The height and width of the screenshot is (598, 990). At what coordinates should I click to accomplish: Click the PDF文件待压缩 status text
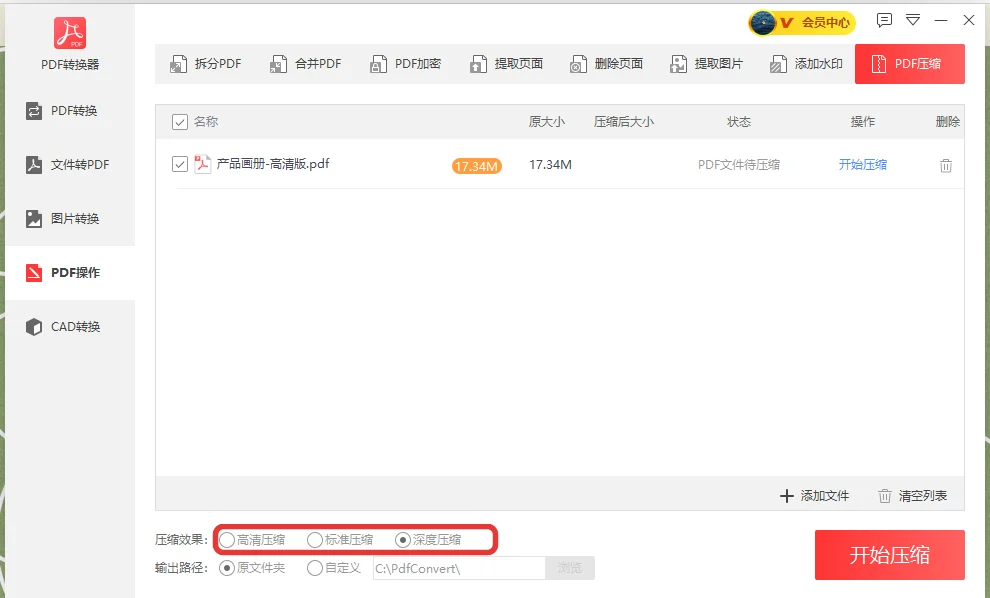[739, 165]
